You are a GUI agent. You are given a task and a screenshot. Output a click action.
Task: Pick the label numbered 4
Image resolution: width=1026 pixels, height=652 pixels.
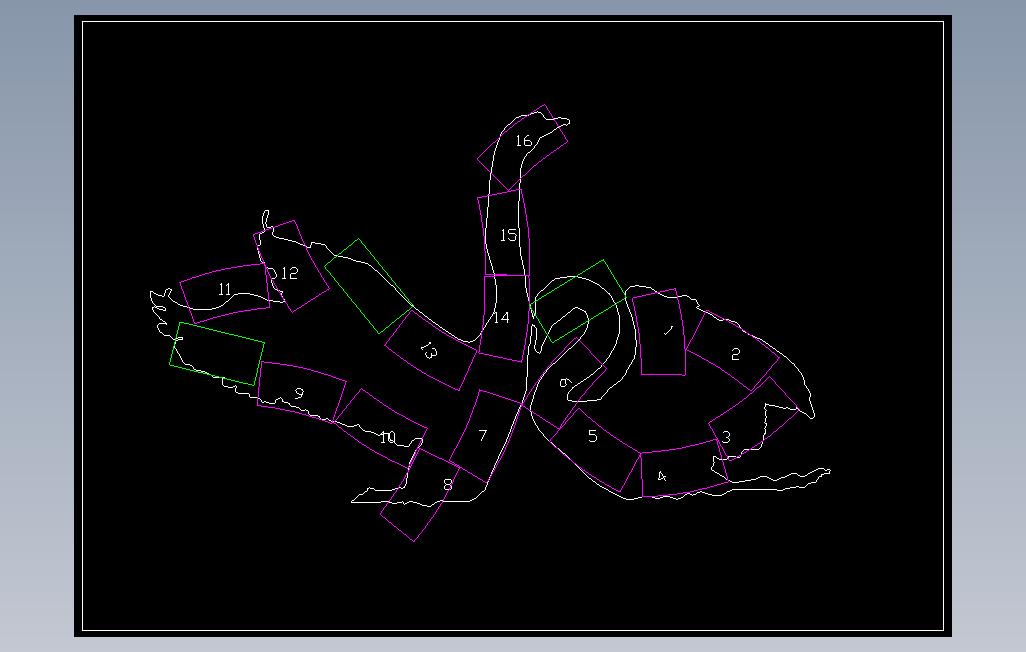click(x=662, y=476)
